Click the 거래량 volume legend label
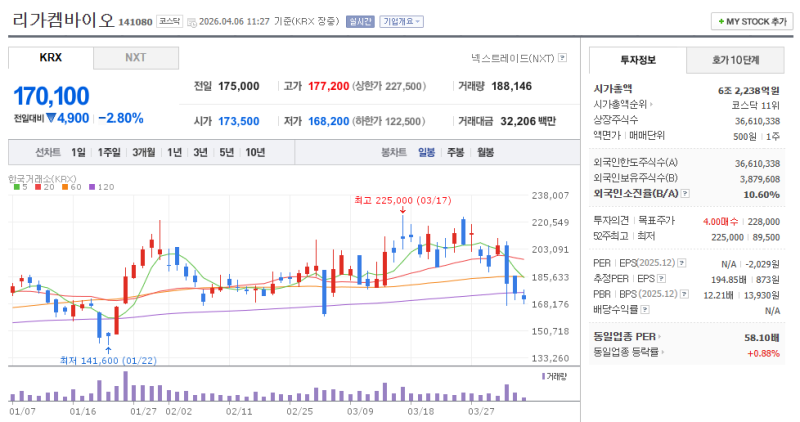Screen dimensions: 800x422 click(556, 377)
